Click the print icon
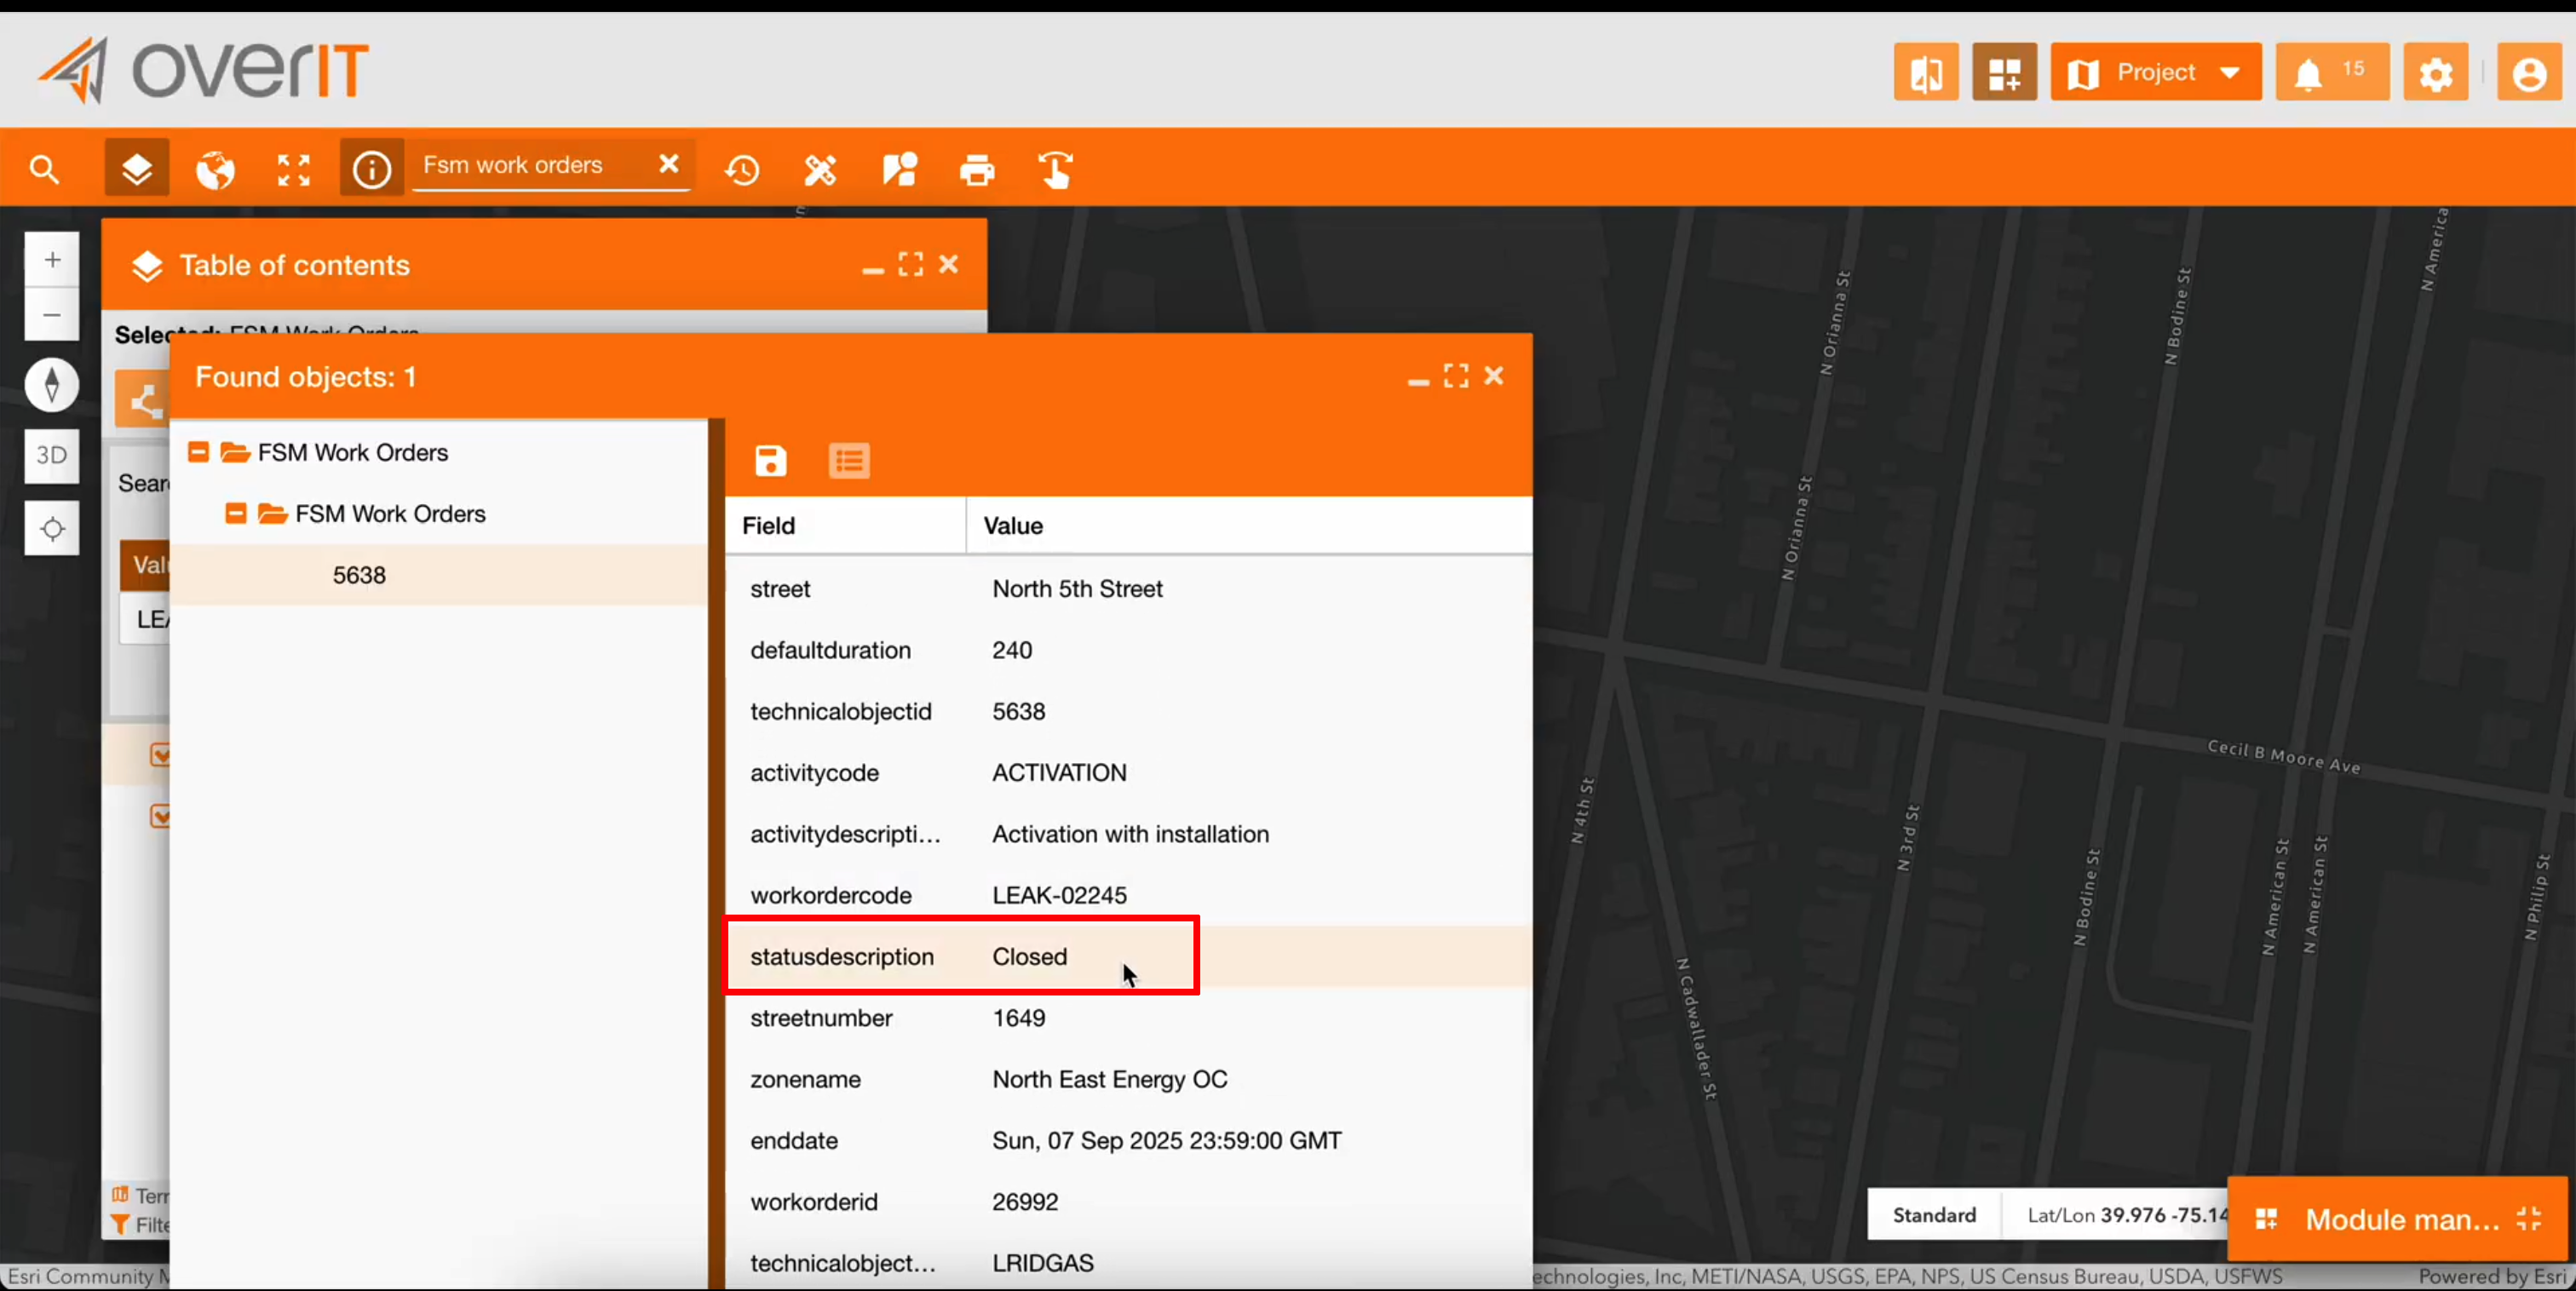2576x1291 pixels. (x=977, y=171)
